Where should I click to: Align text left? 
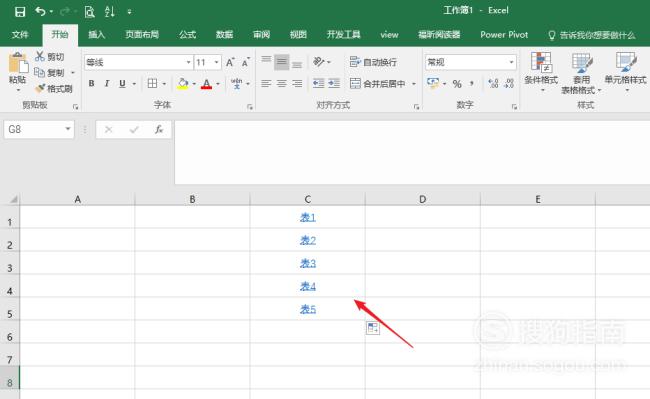(x=266, y=84)
